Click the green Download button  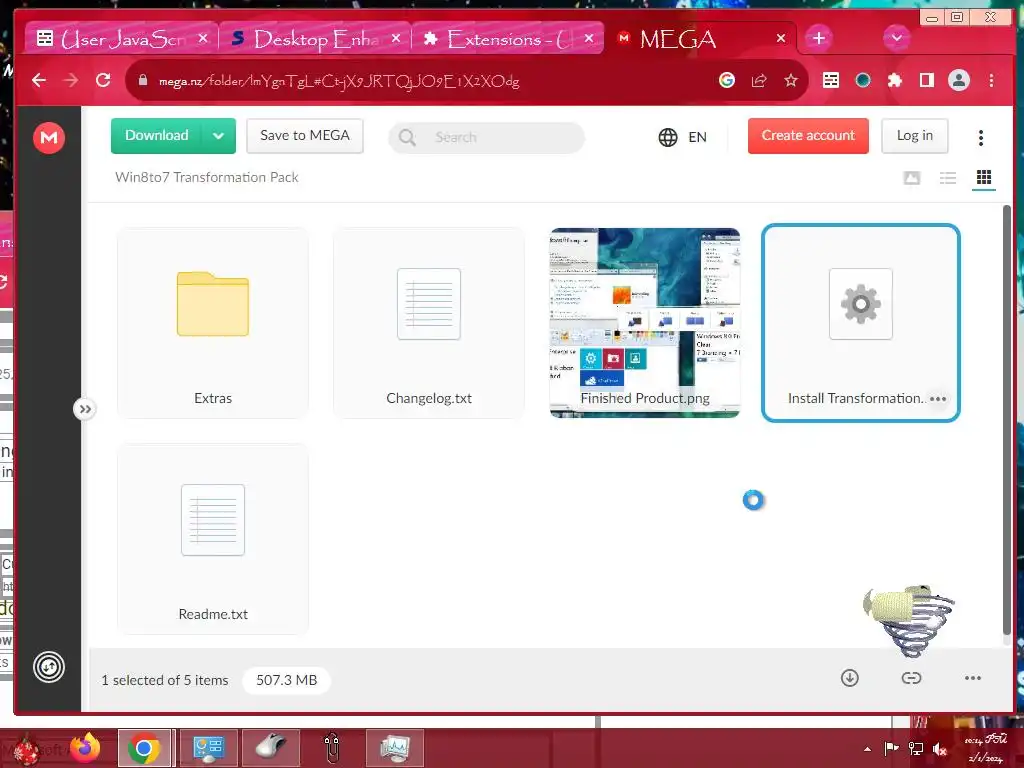[x=157, y=136]
